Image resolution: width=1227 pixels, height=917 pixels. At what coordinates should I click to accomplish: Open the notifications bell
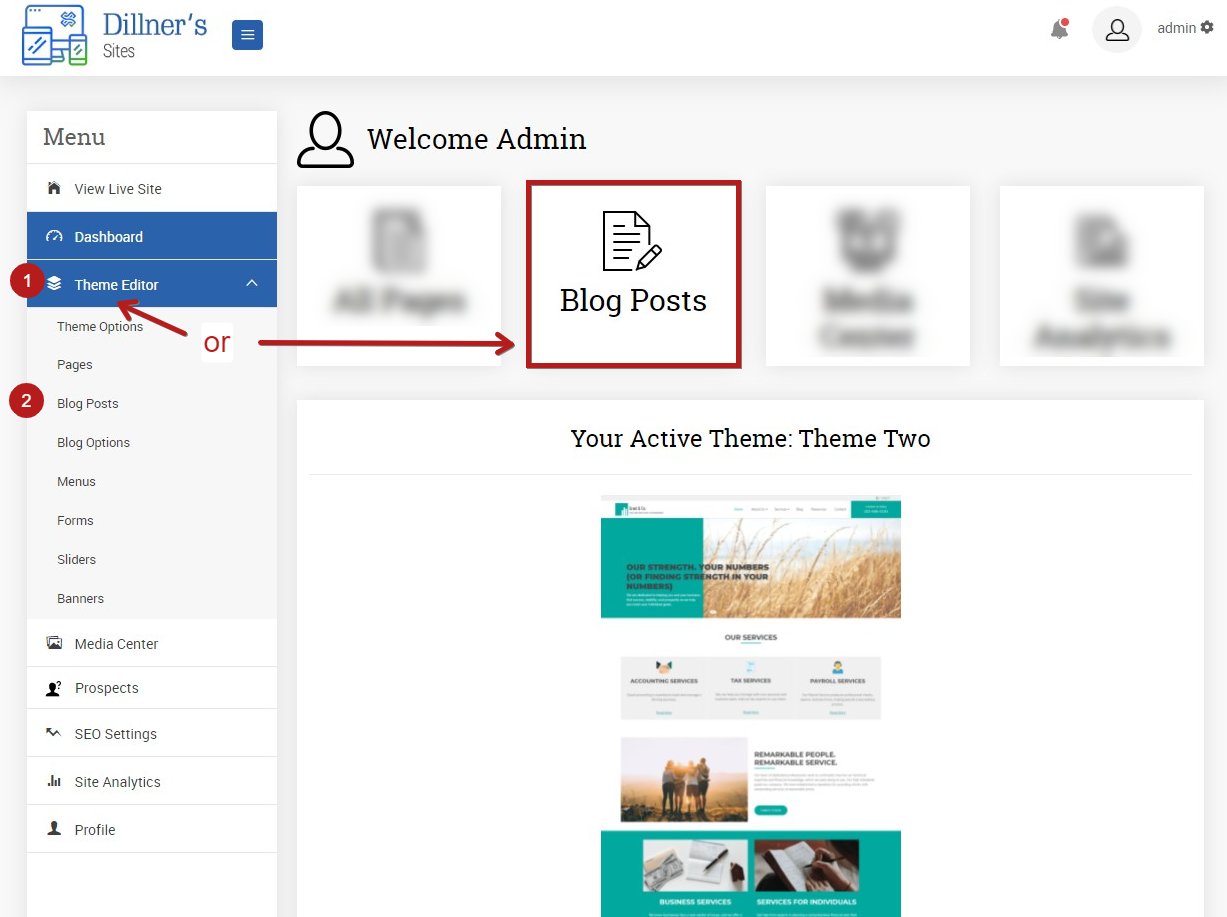click(x=1060, y=29)
